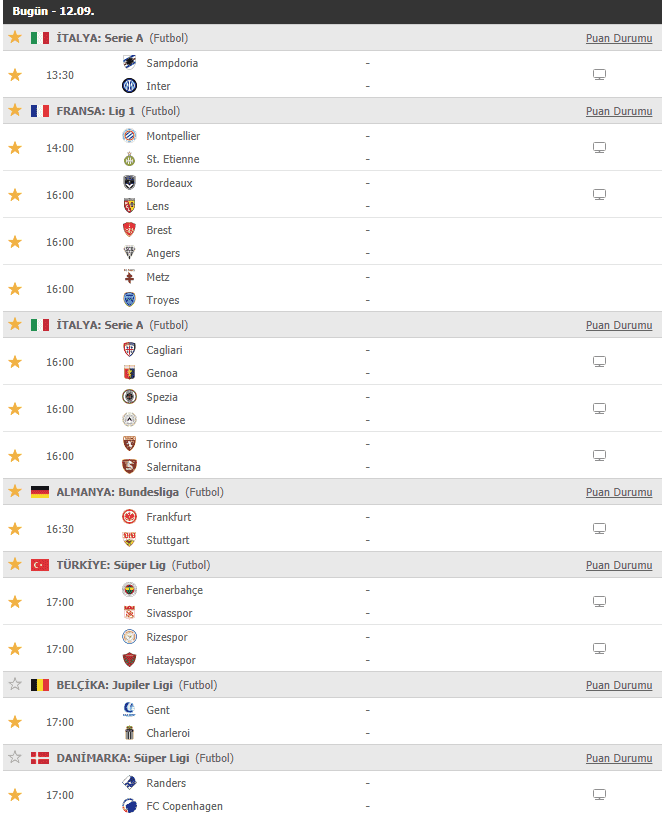Open Puan Durumu for Fransa Lig 1
Screen dimensions: 662x815
pyautogui.click(x=619, y=111)
